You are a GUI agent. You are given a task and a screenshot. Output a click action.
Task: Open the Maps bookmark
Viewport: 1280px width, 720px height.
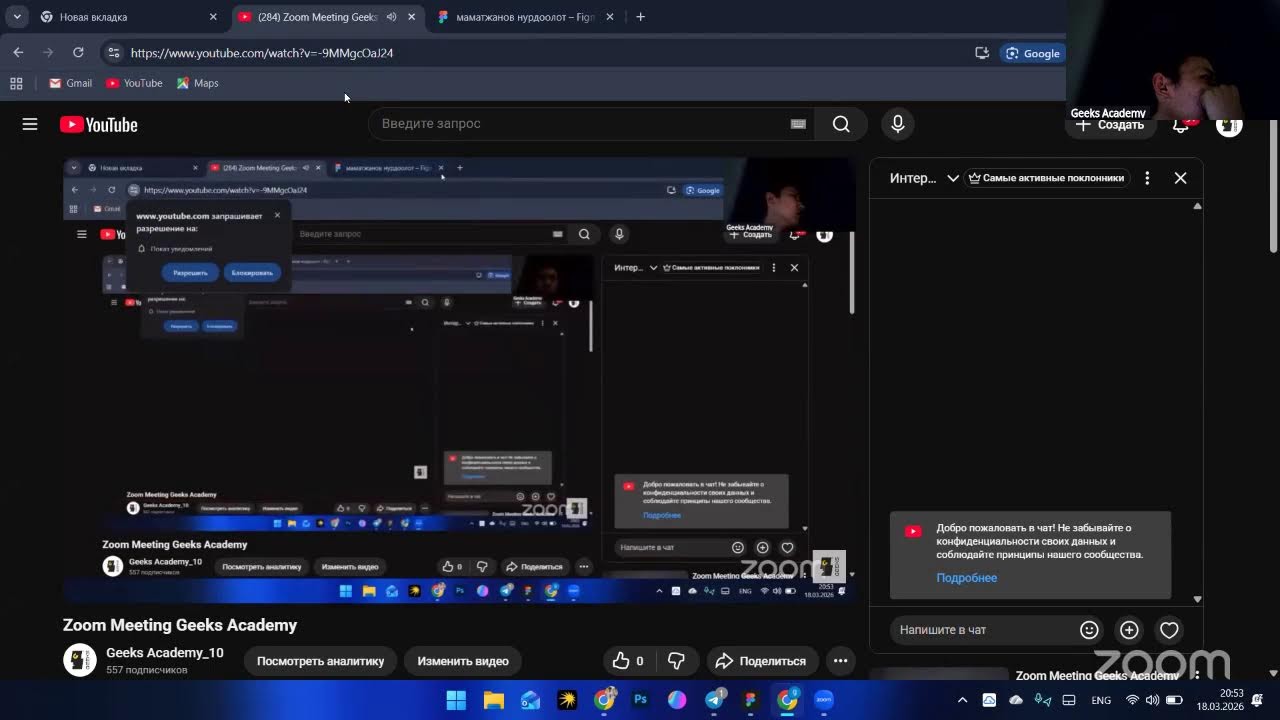coord(197,83)
